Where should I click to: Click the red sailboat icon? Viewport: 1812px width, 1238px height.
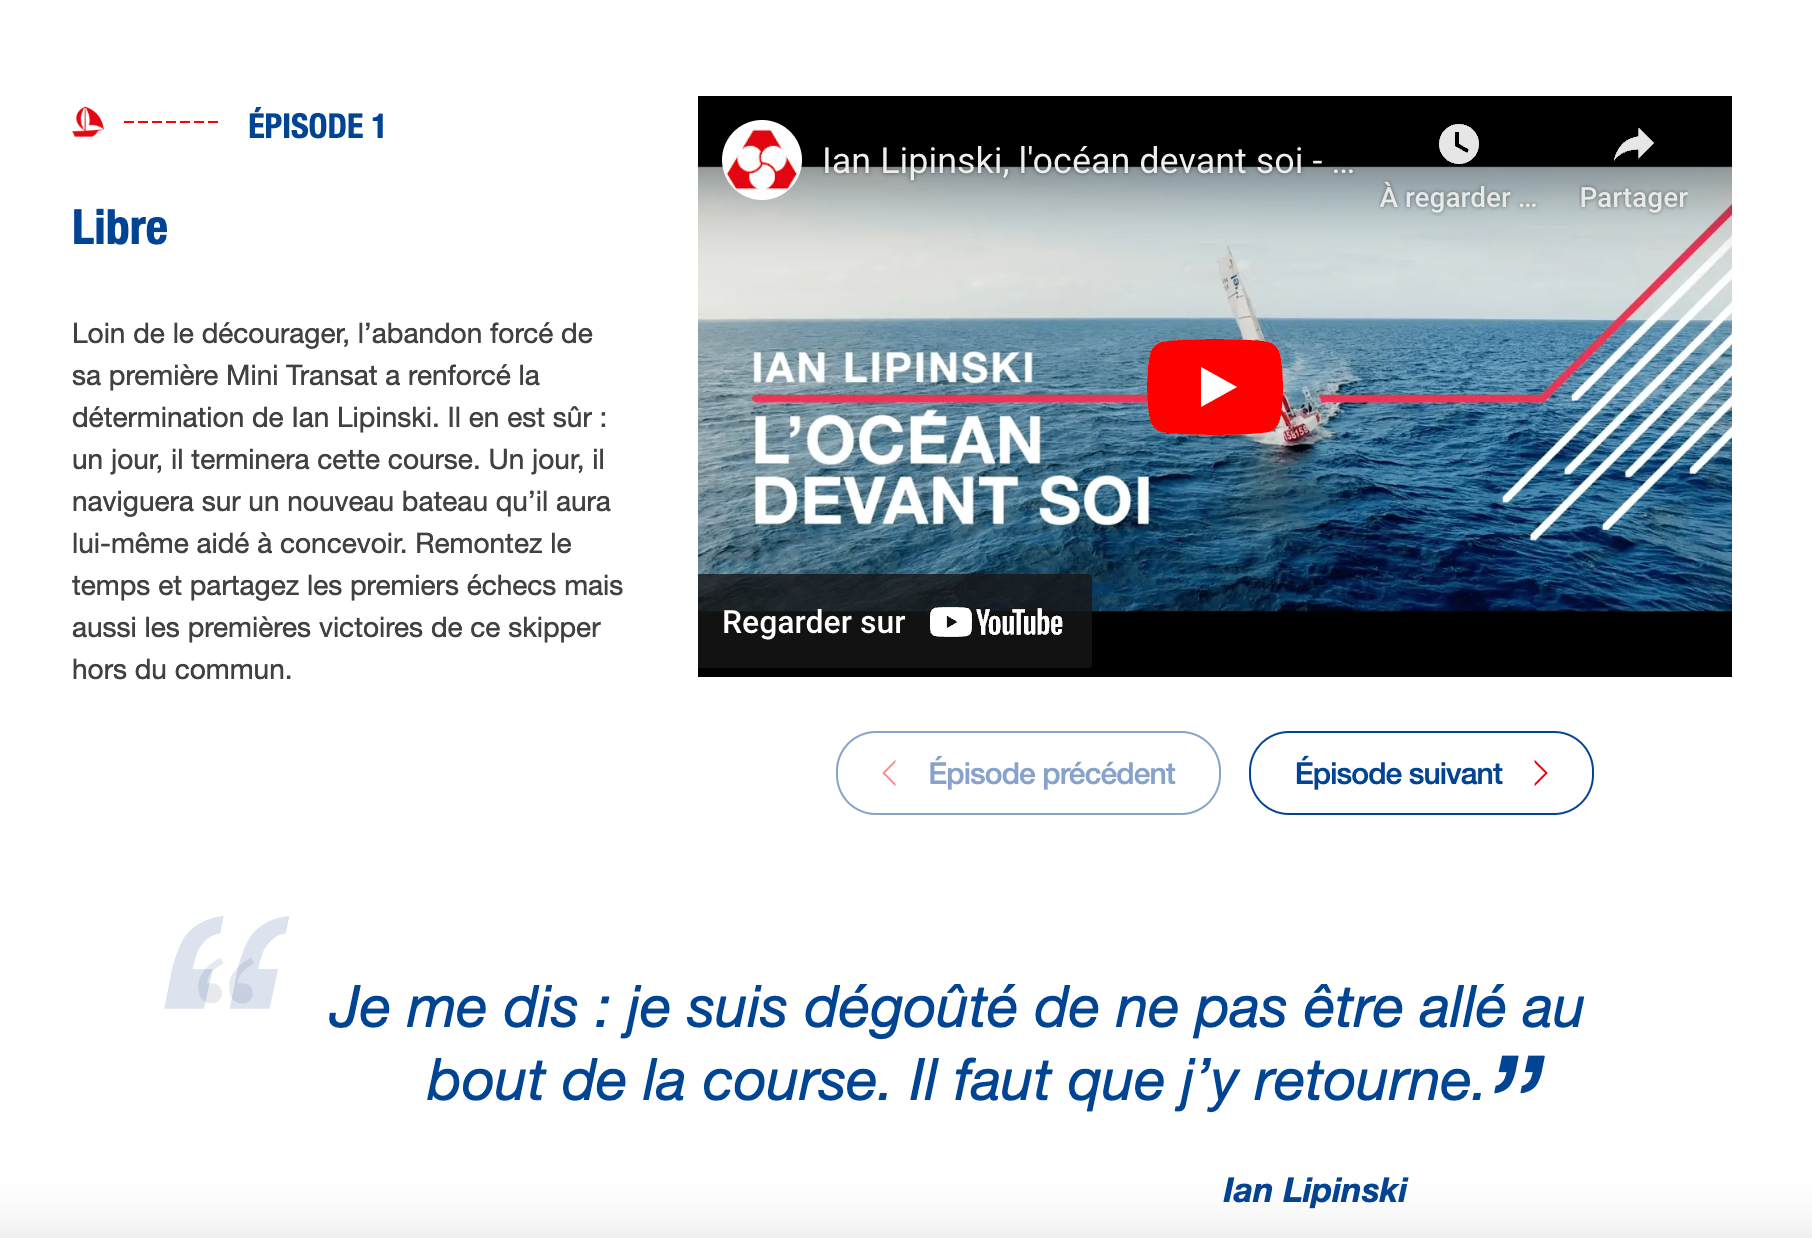(x=88, y=123)
